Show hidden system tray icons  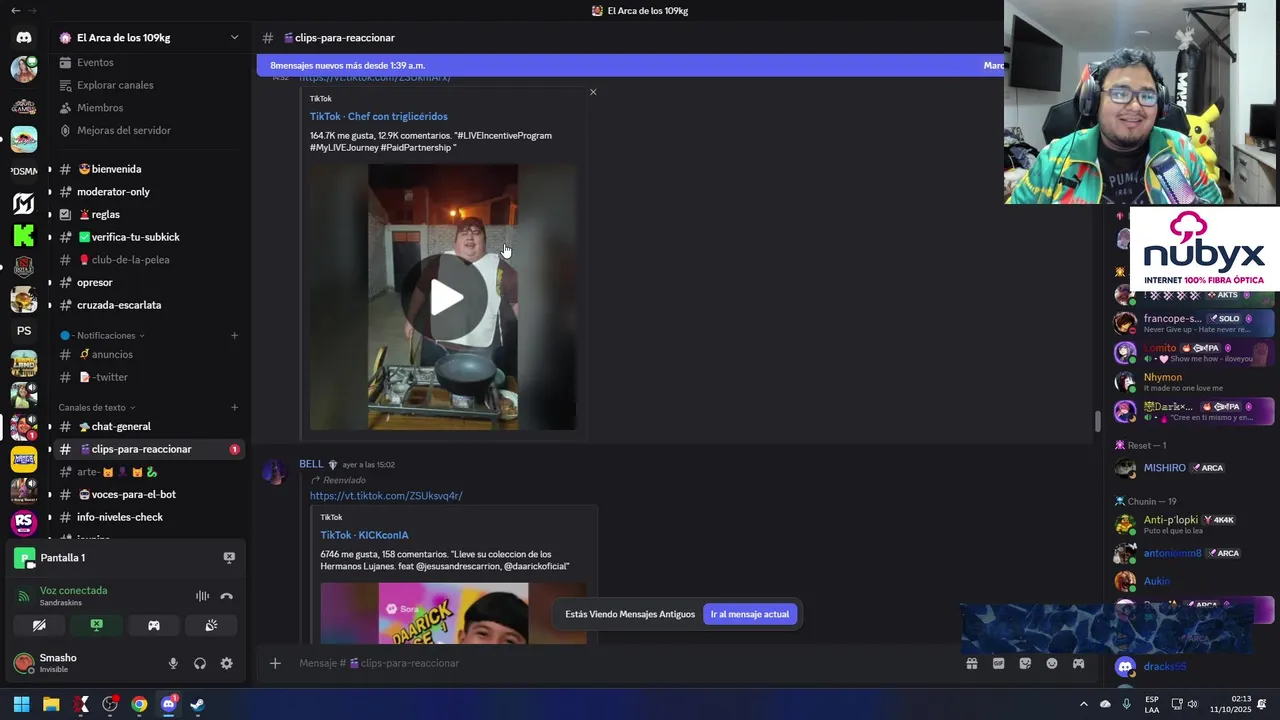coord(1084,704)
